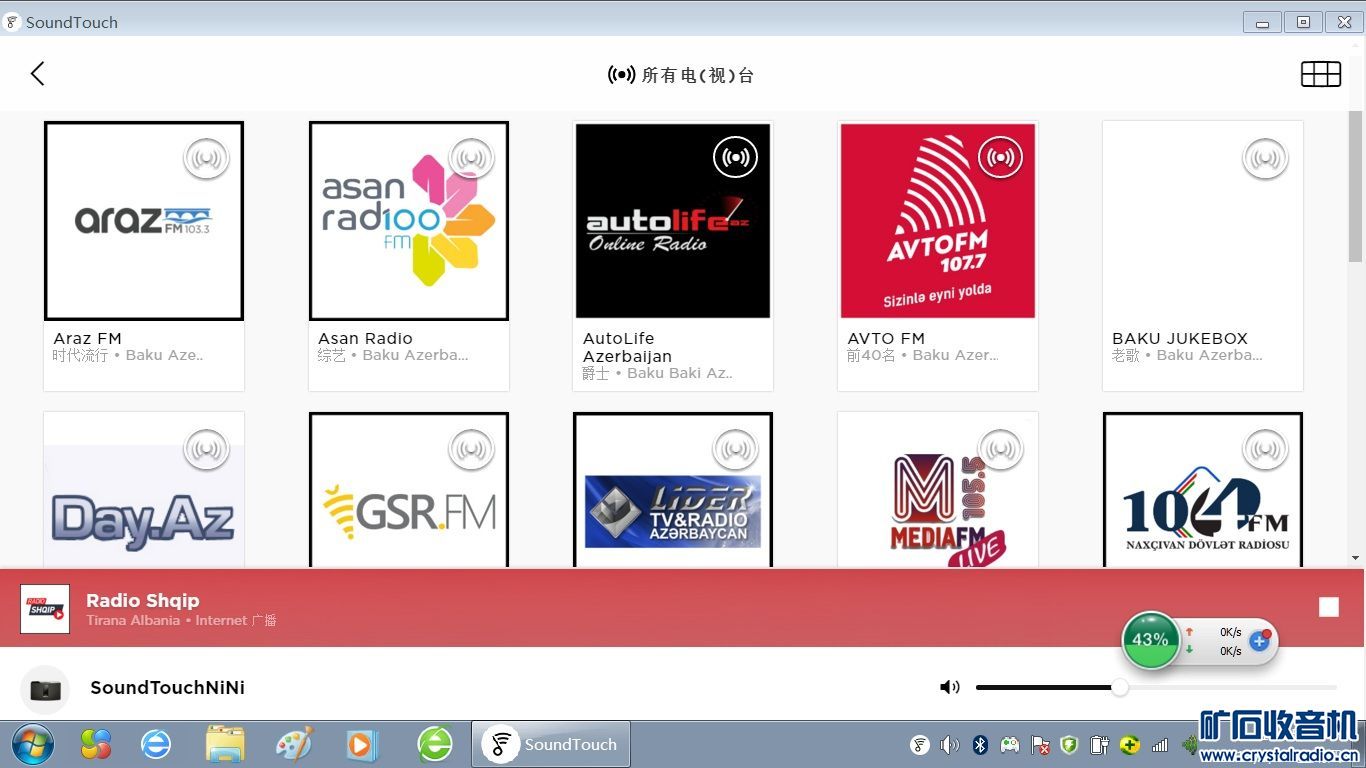The width and height of the screenshot is (1366, 768).
Task: Click the scrollbar down arrow
Action: click(1355, 558)
